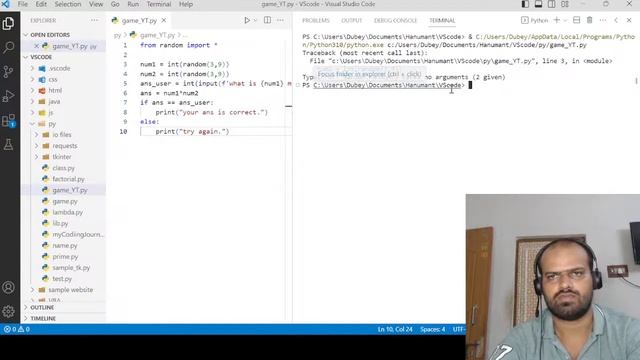Open the Explorer view in activity bar
Viewport: 640px width, 360px height.
coord(8,23)
